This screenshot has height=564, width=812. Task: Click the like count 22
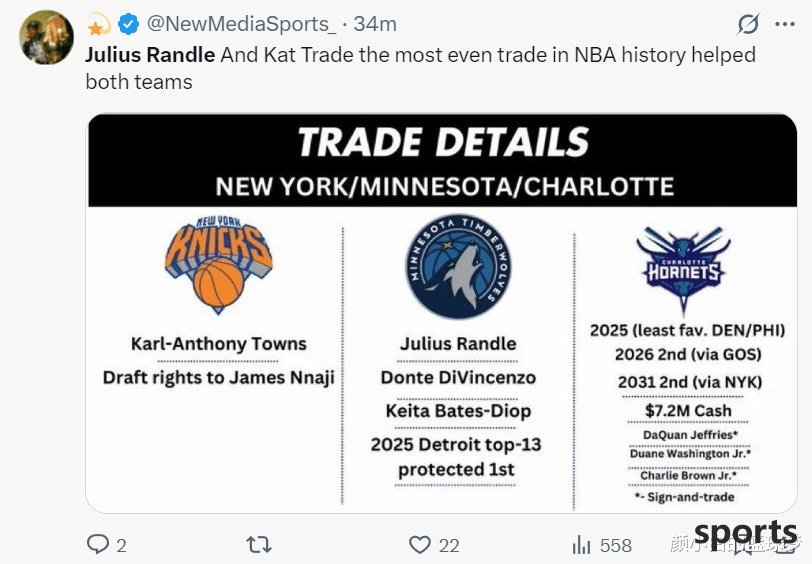[x=448, y=545]
